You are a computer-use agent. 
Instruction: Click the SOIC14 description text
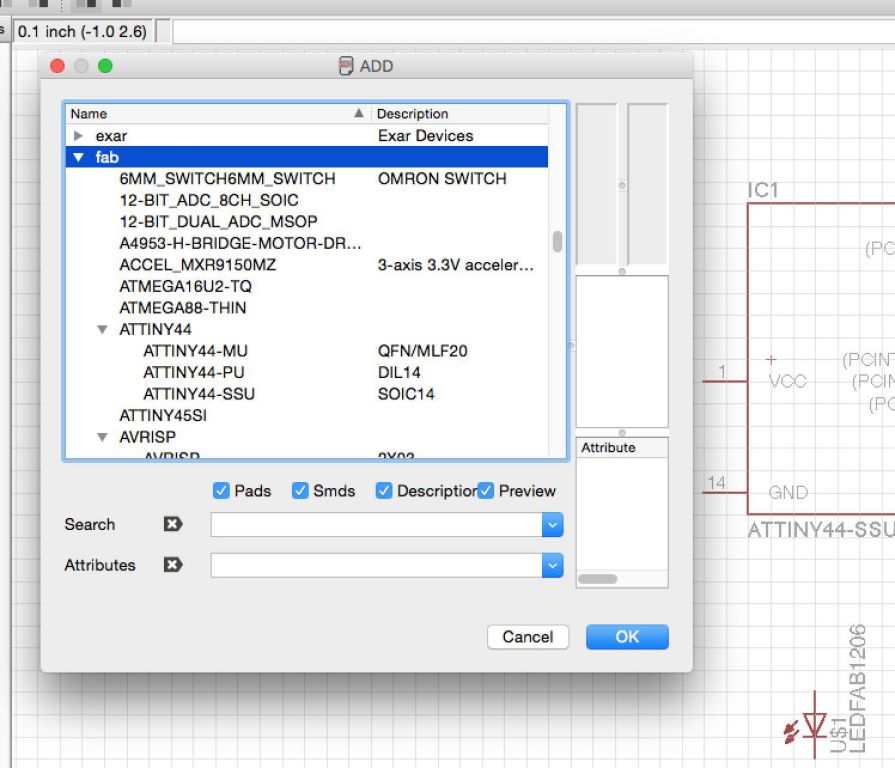click(406, 394)
